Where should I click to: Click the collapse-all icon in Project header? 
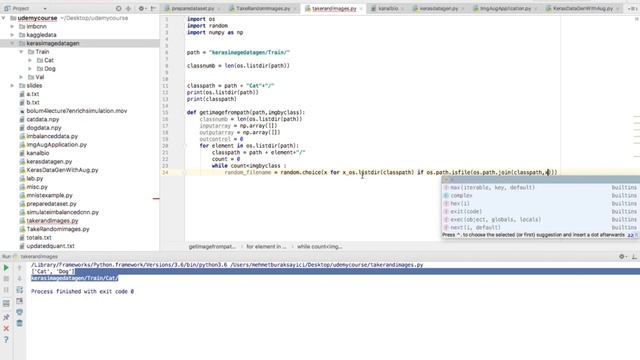pos(128,8)
